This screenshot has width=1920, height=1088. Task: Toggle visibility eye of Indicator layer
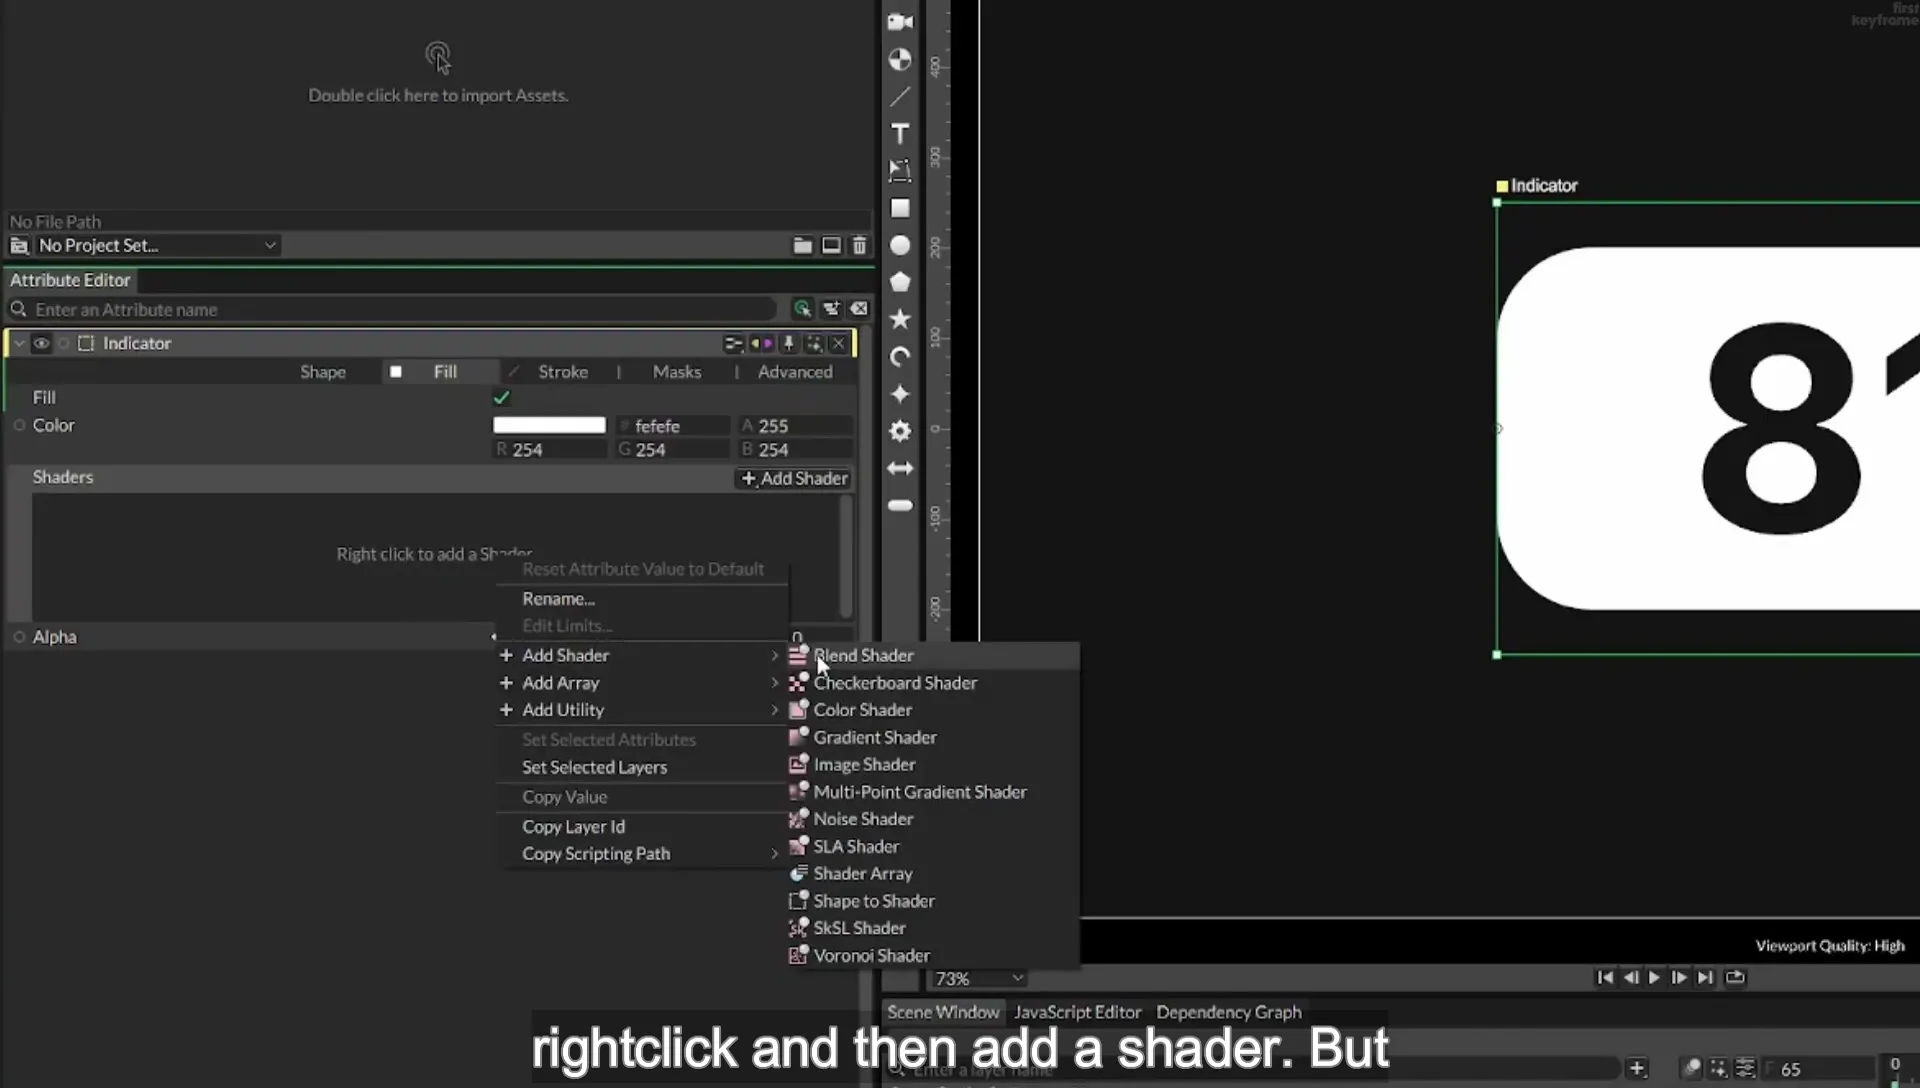coord(41,343)
